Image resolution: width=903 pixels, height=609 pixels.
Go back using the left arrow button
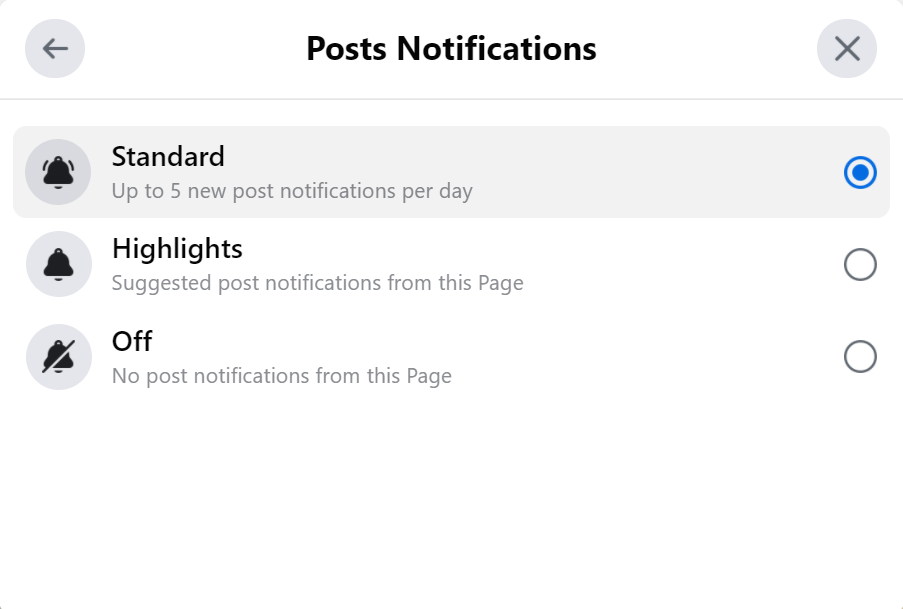[x=55, y=49]
